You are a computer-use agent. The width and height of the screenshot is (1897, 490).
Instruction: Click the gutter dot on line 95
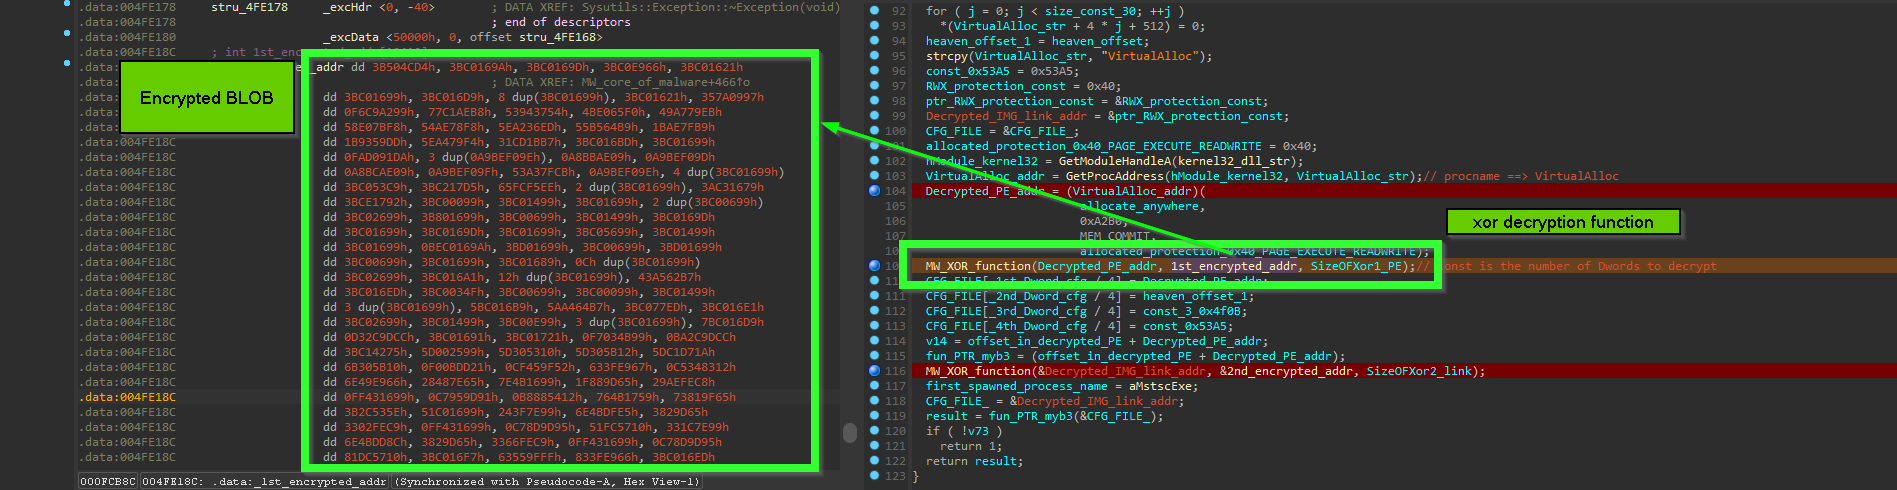tap(874, 56)
